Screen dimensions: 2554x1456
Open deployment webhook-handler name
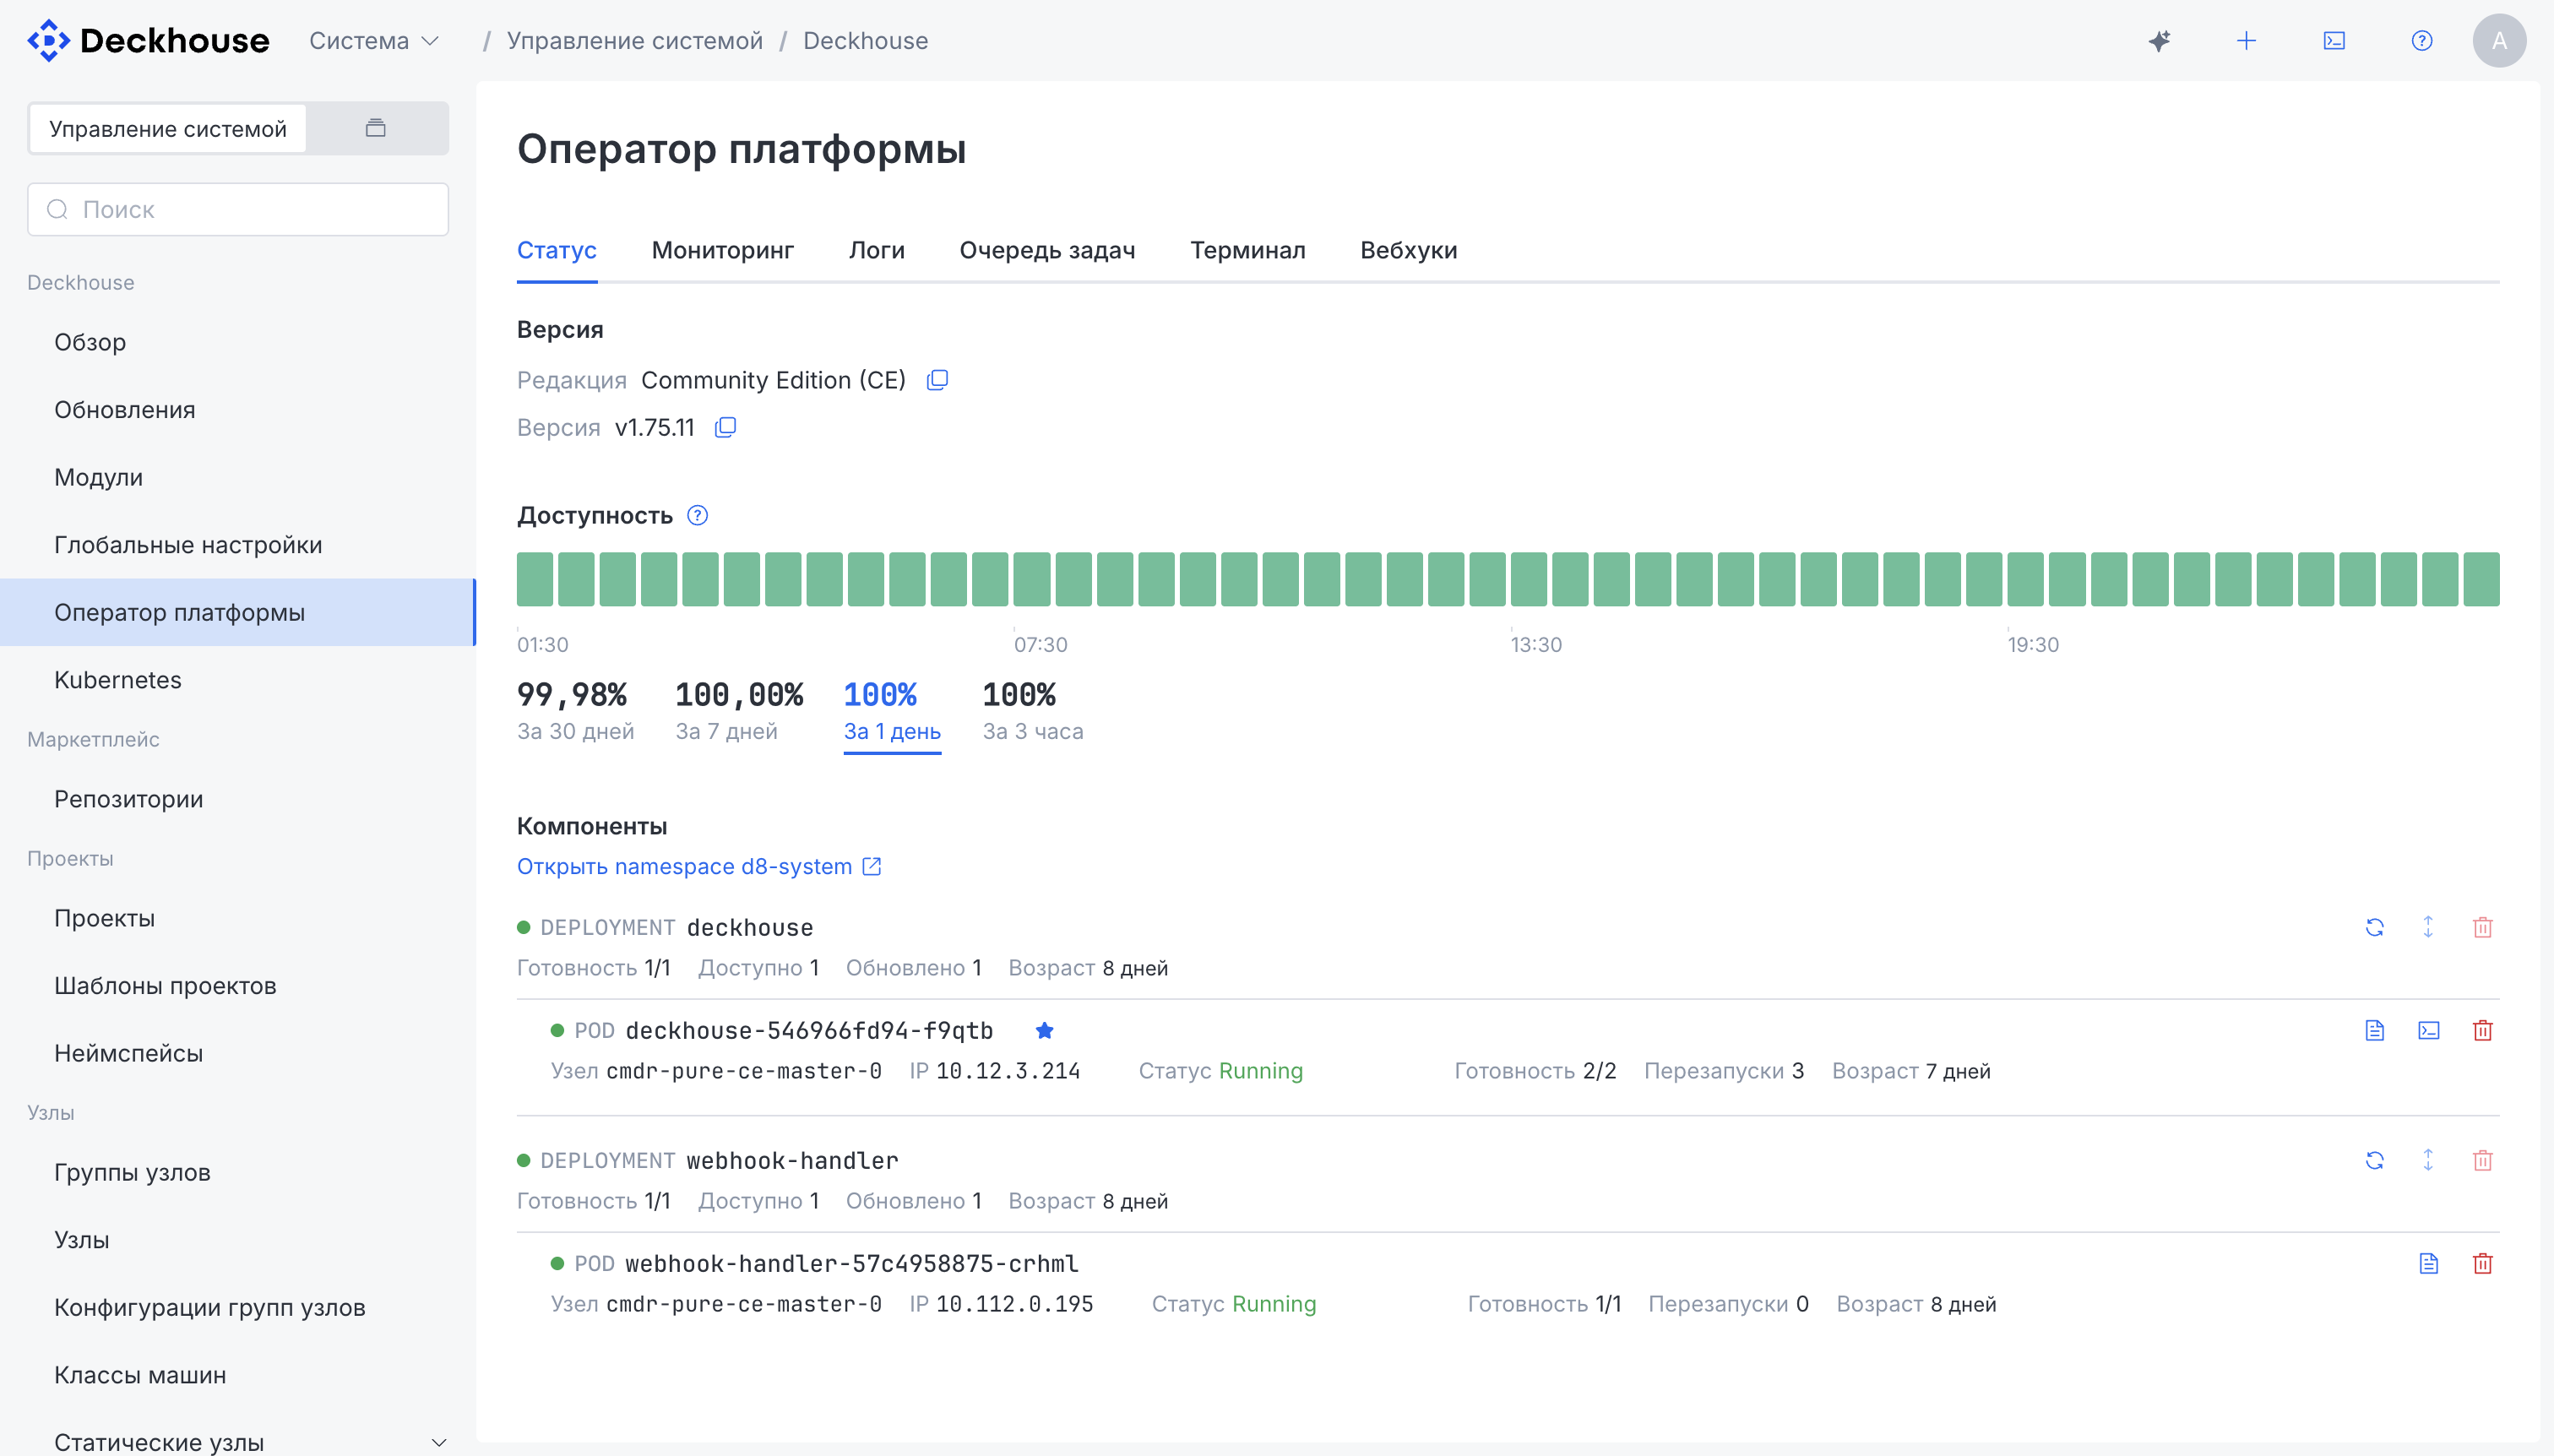pyautogui.click(x=792, y=1161)
